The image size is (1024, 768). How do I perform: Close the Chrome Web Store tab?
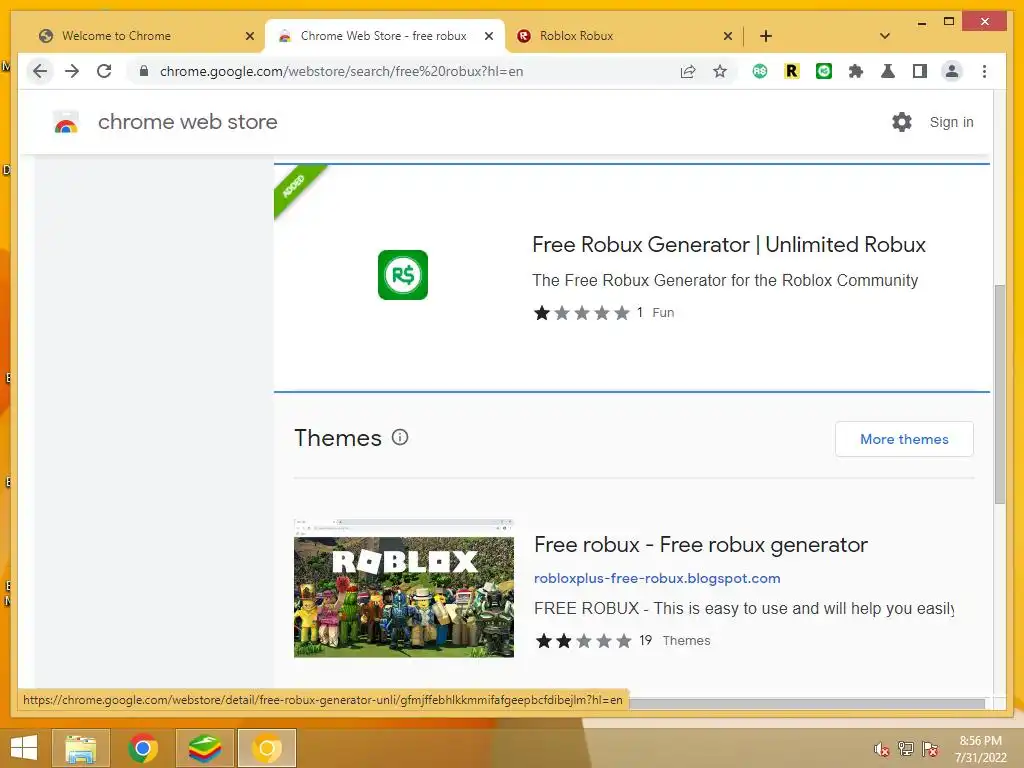[x=488, y=36]
